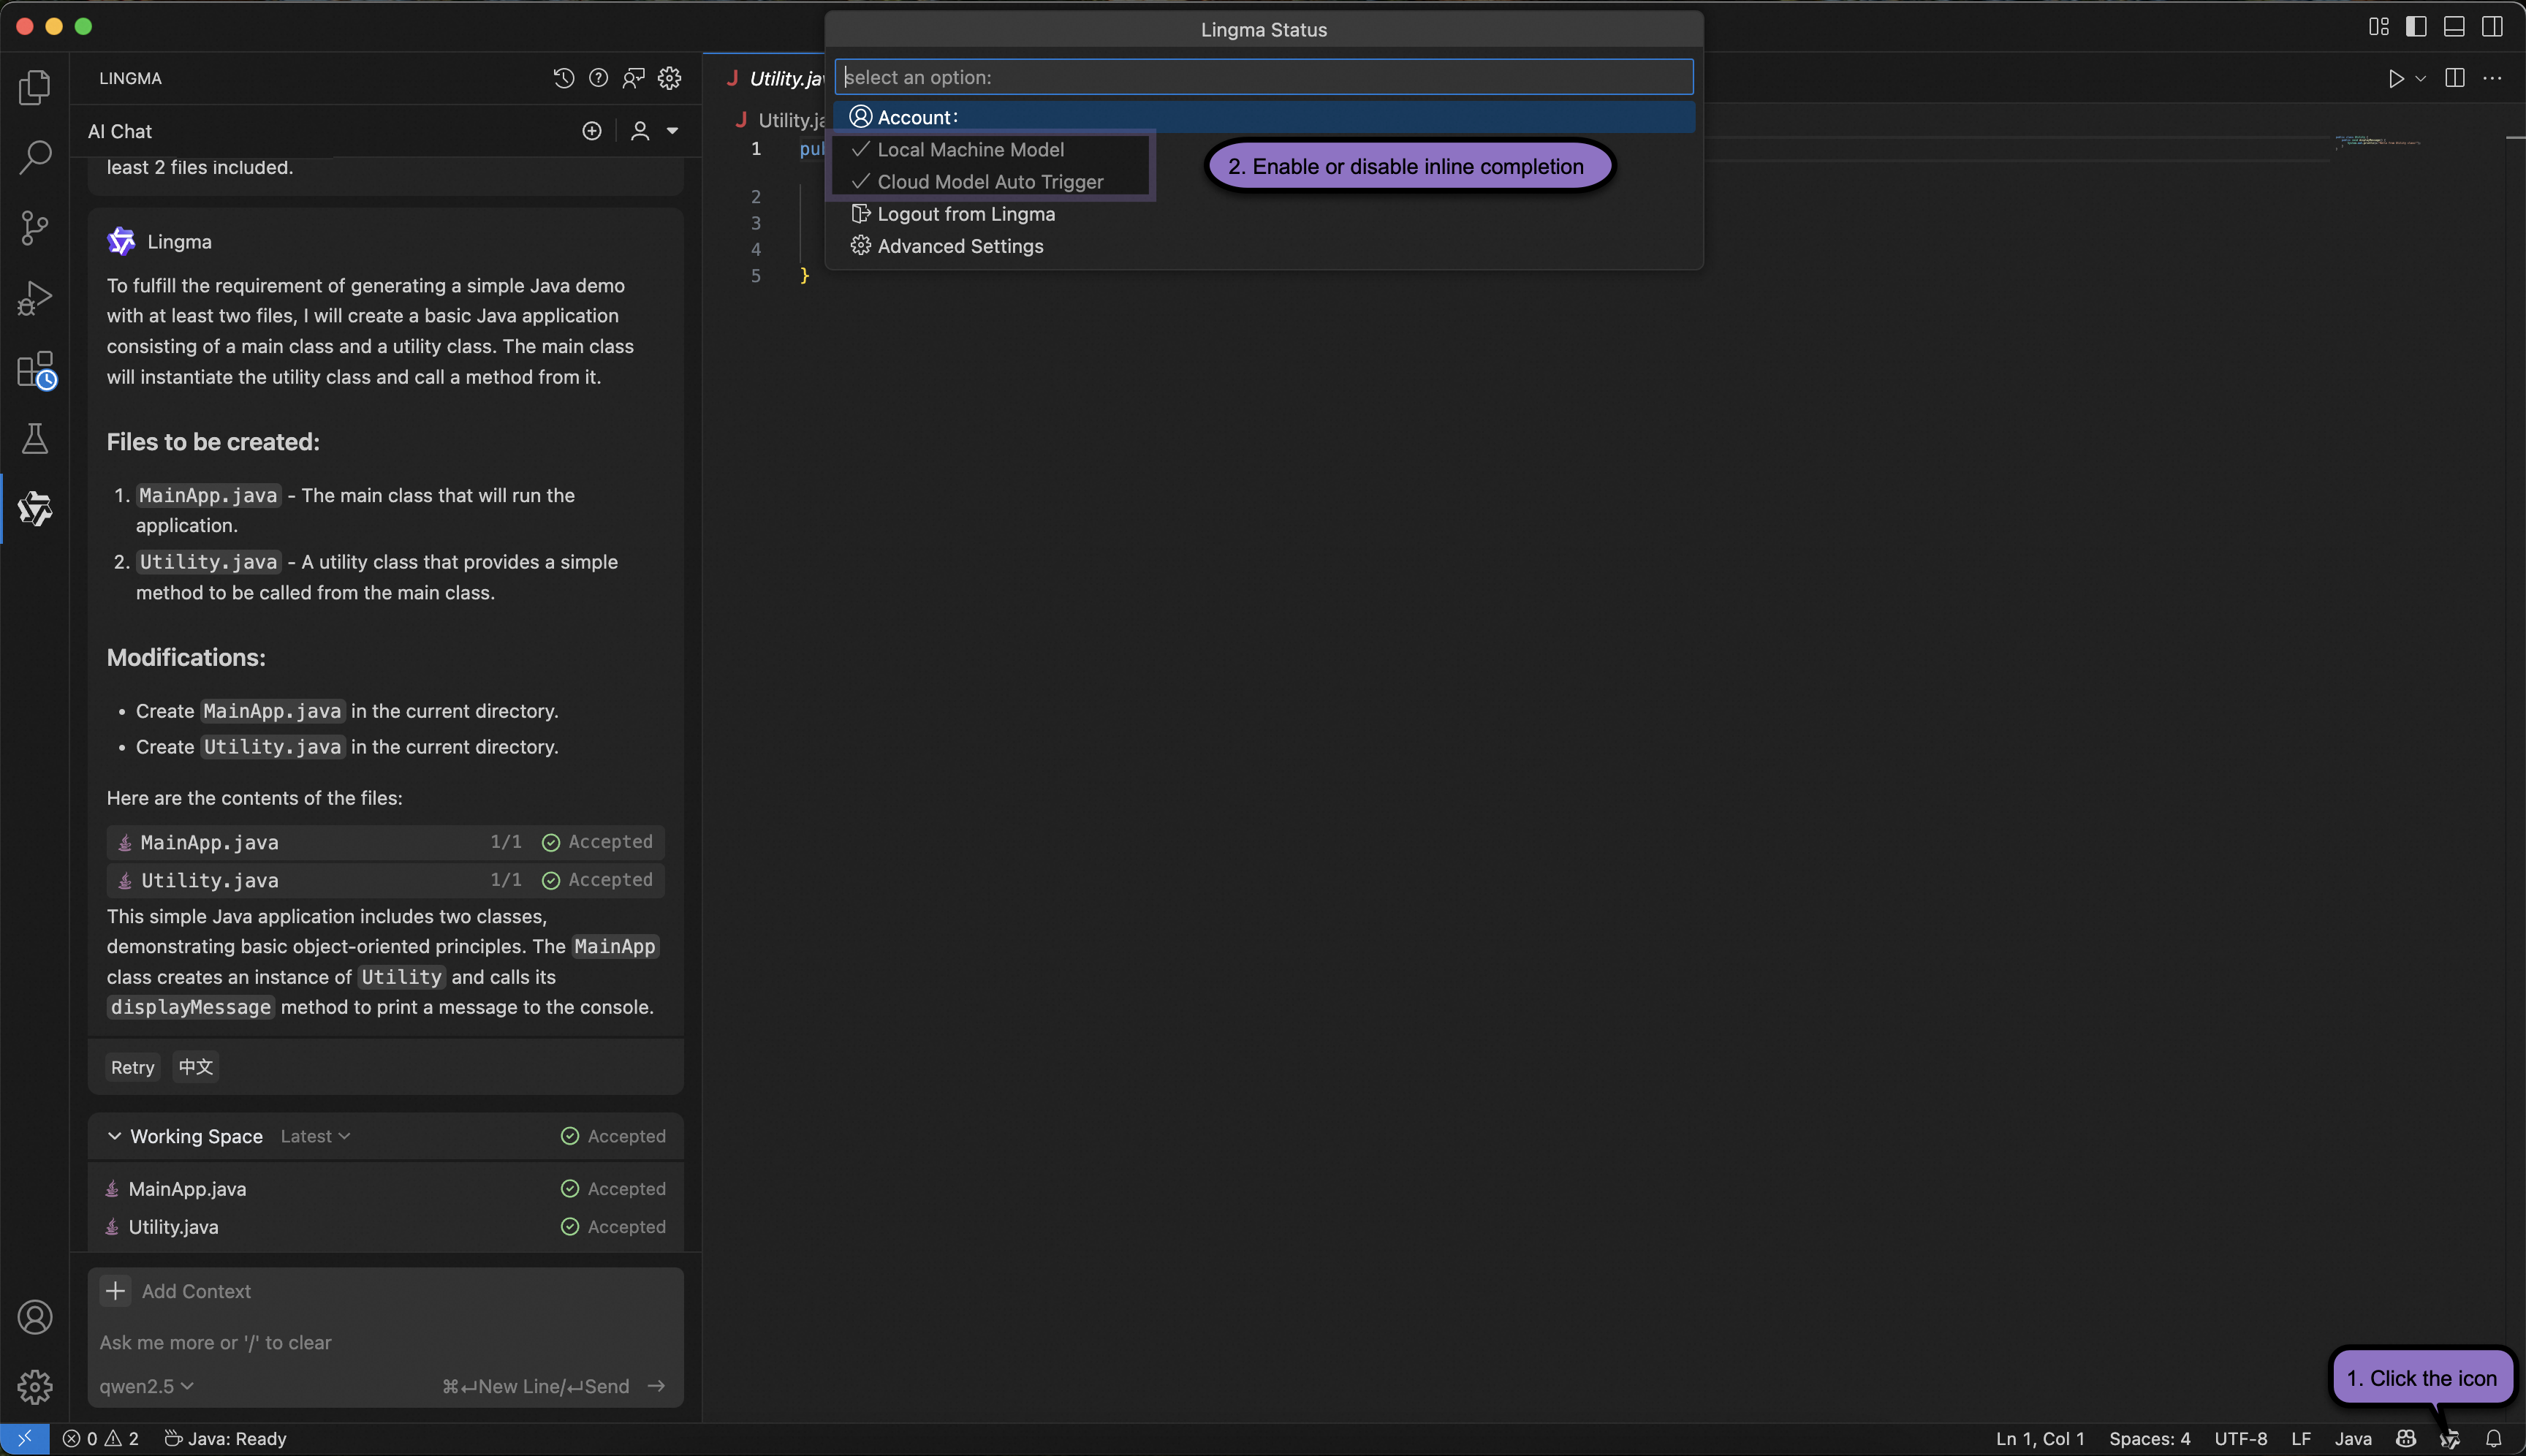Image resolution: width=2526 pixels, height=1456 pixels.
Task: Open the Source Control view
Action: (x=35, y=228)
